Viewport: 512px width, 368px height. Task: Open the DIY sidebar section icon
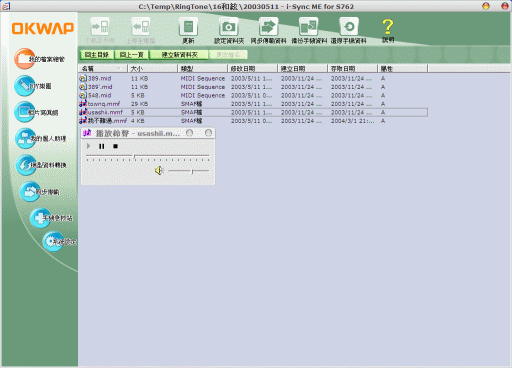pyautogui.click(x=24, y=85)
